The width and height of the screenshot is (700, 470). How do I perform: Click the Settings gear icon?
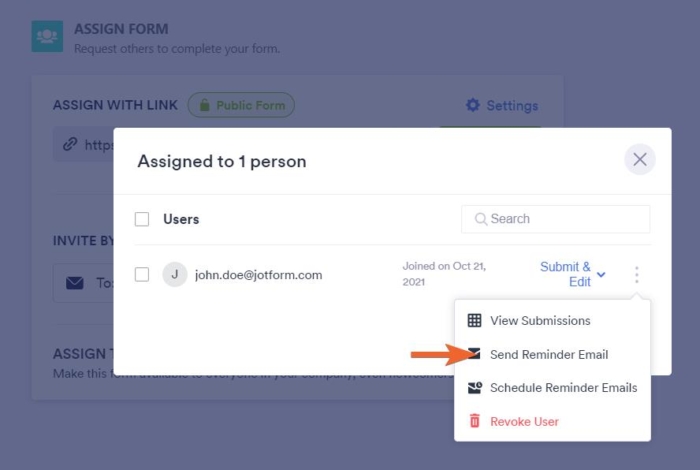pos(473,105)
